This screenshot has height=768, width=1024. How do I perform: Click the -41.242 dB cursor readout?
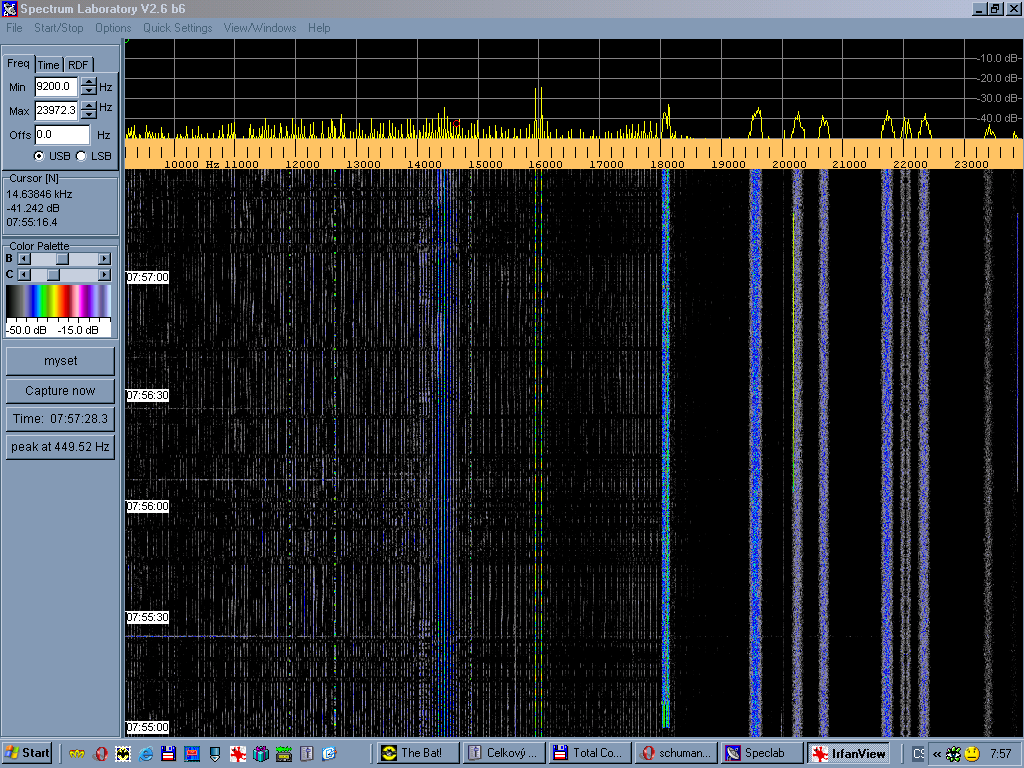click(33, 208)
